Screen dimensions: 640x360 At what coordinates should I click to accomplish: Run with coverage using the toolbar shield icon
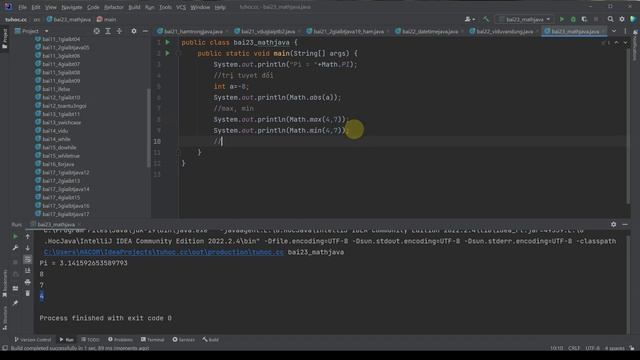pos(584,19)
